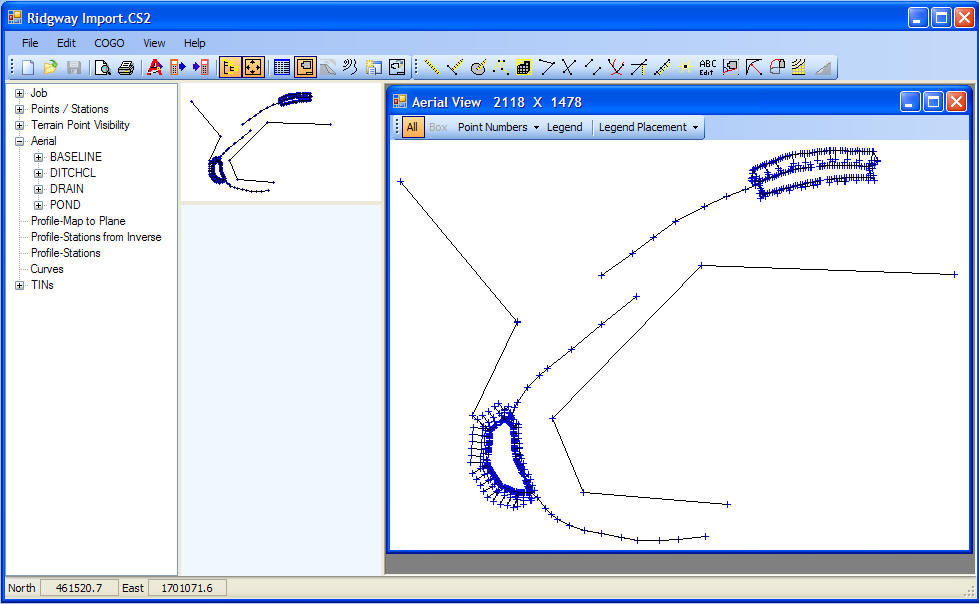
Task: Select the yellow dashed line inverse tool
Action: coord(431,67)
